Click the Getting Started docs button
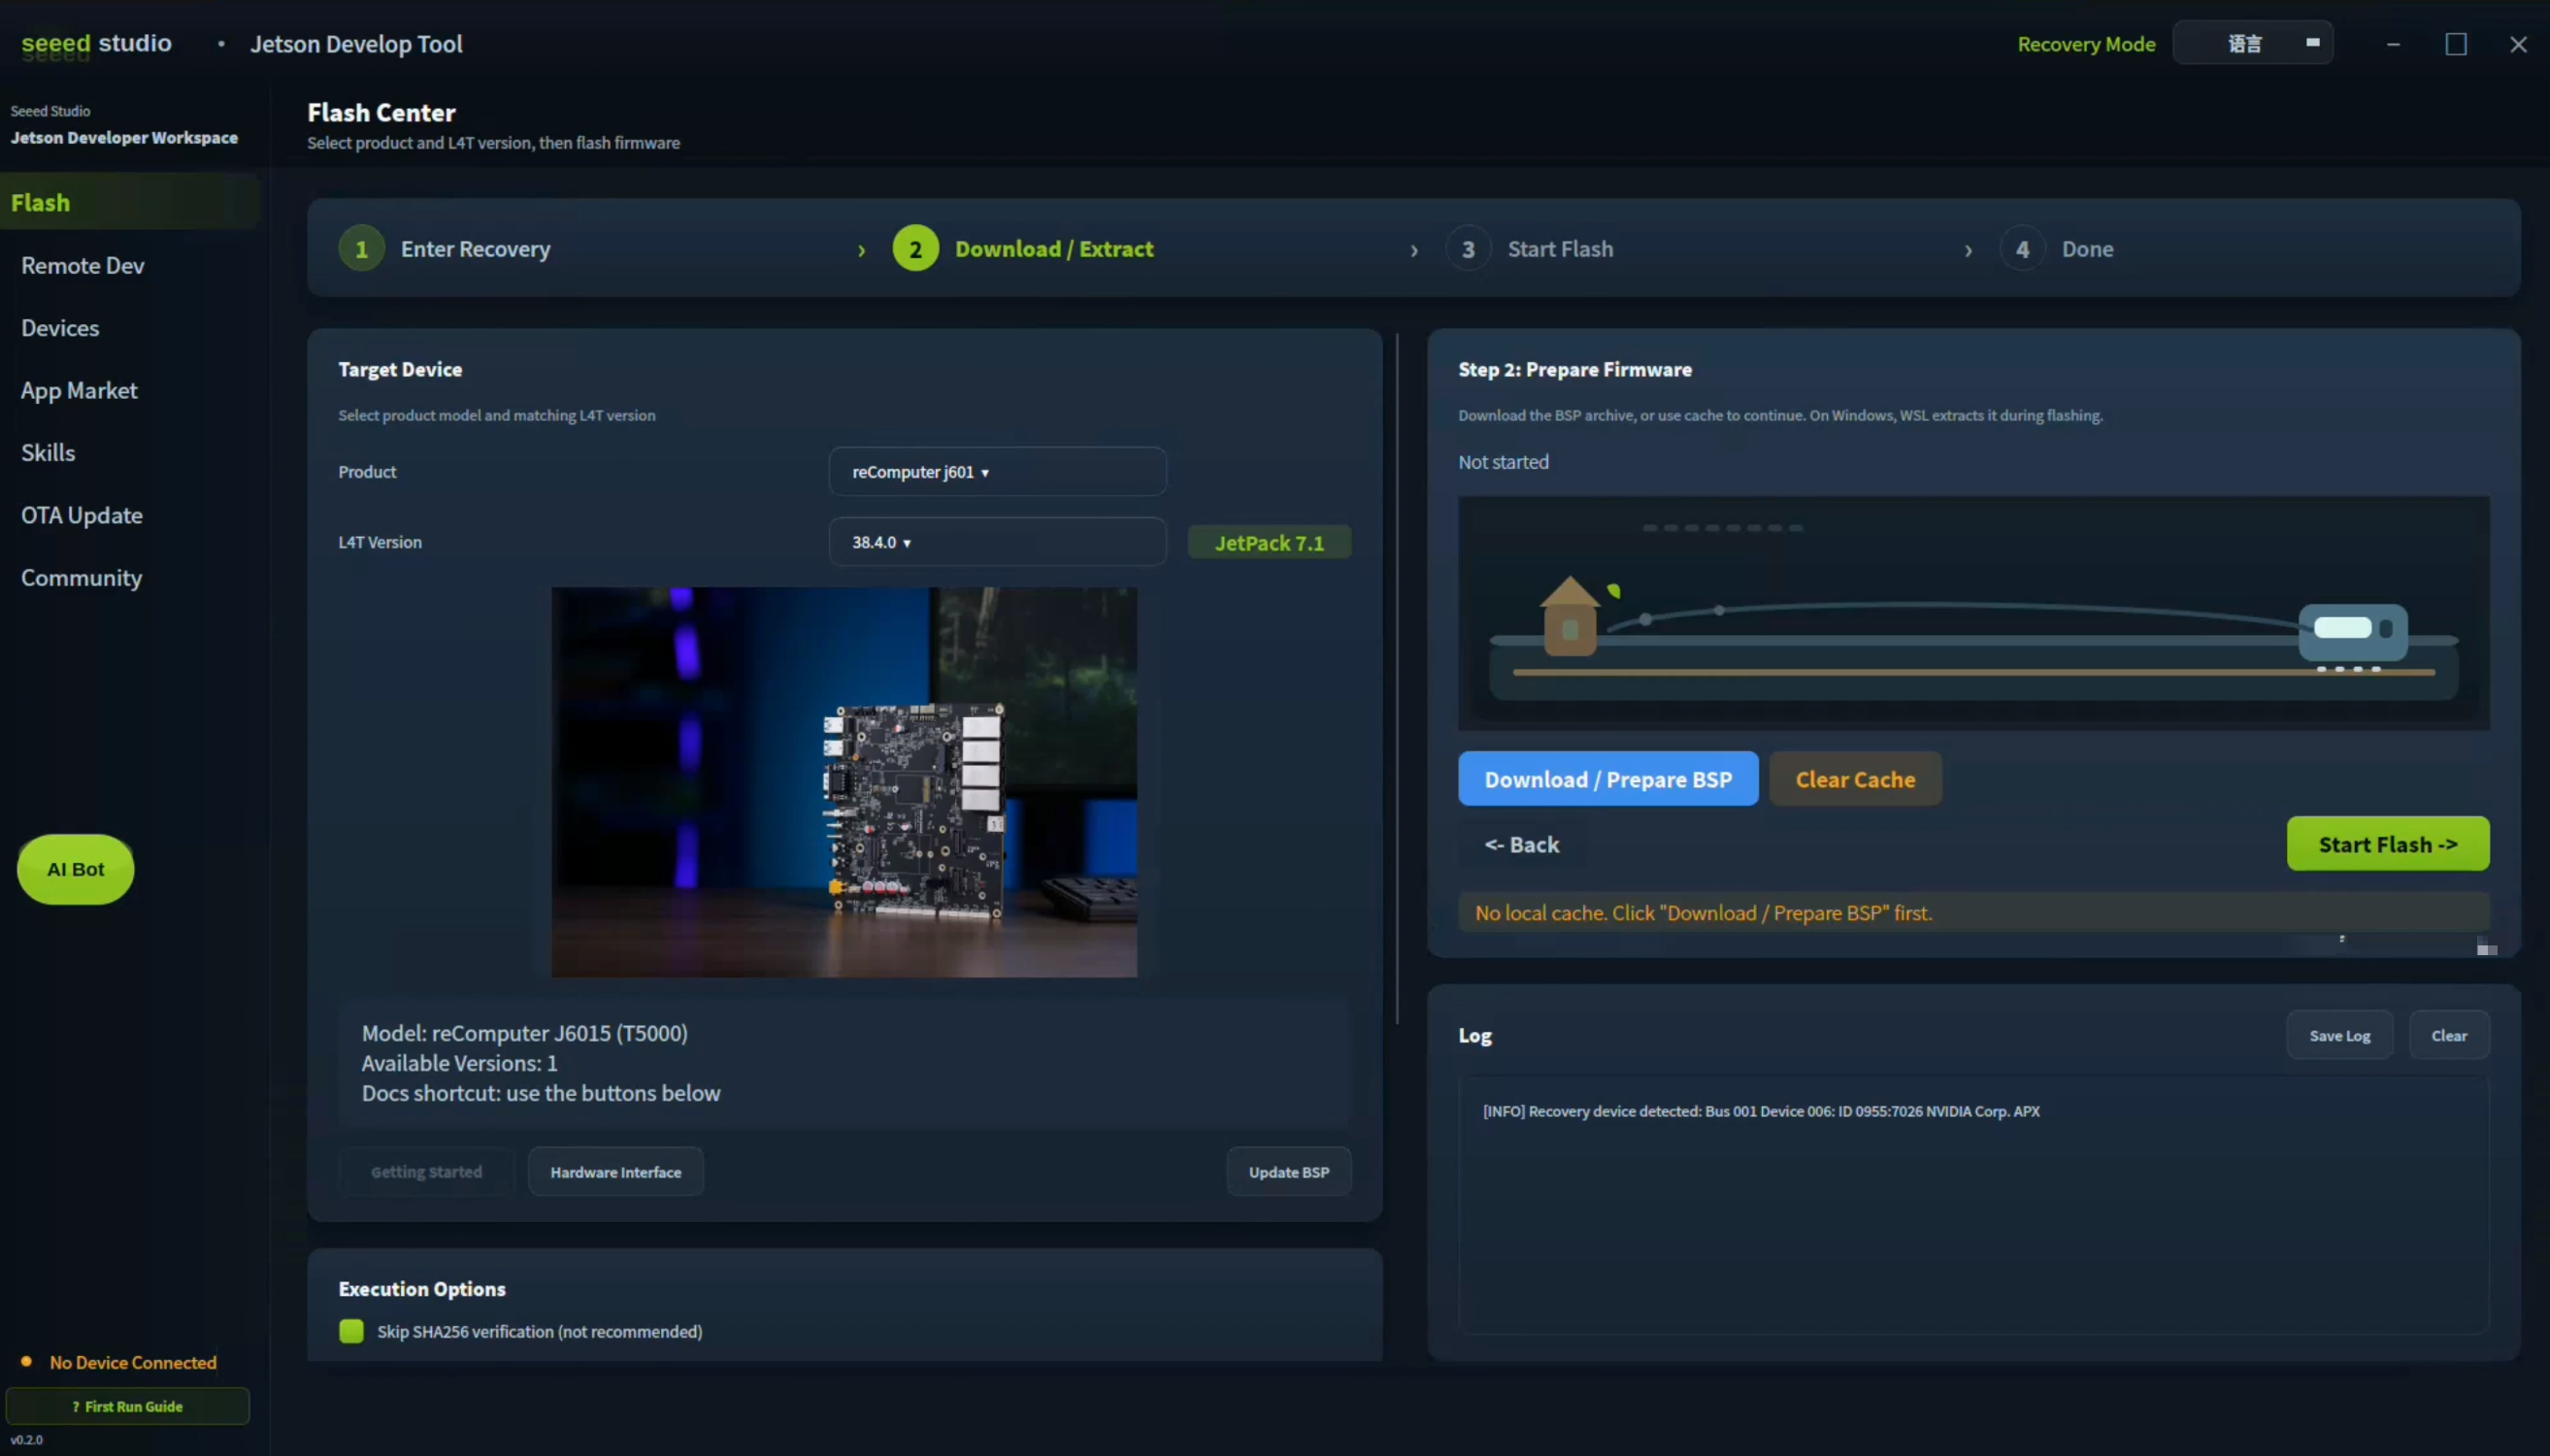The width and height of the screenshot is (2550, 1456). (427, 1172)
